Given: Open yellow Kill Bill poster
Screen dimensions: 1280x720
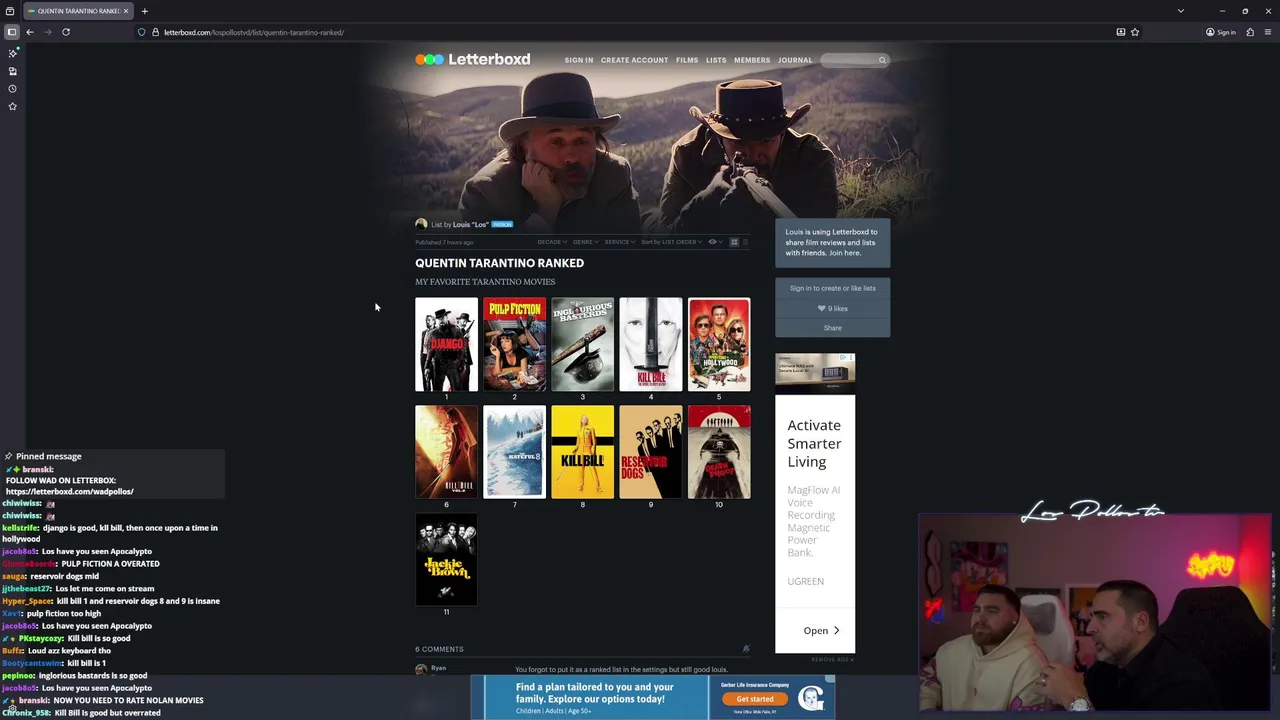Looking at the screenshot, I should [x=582, y=452].
